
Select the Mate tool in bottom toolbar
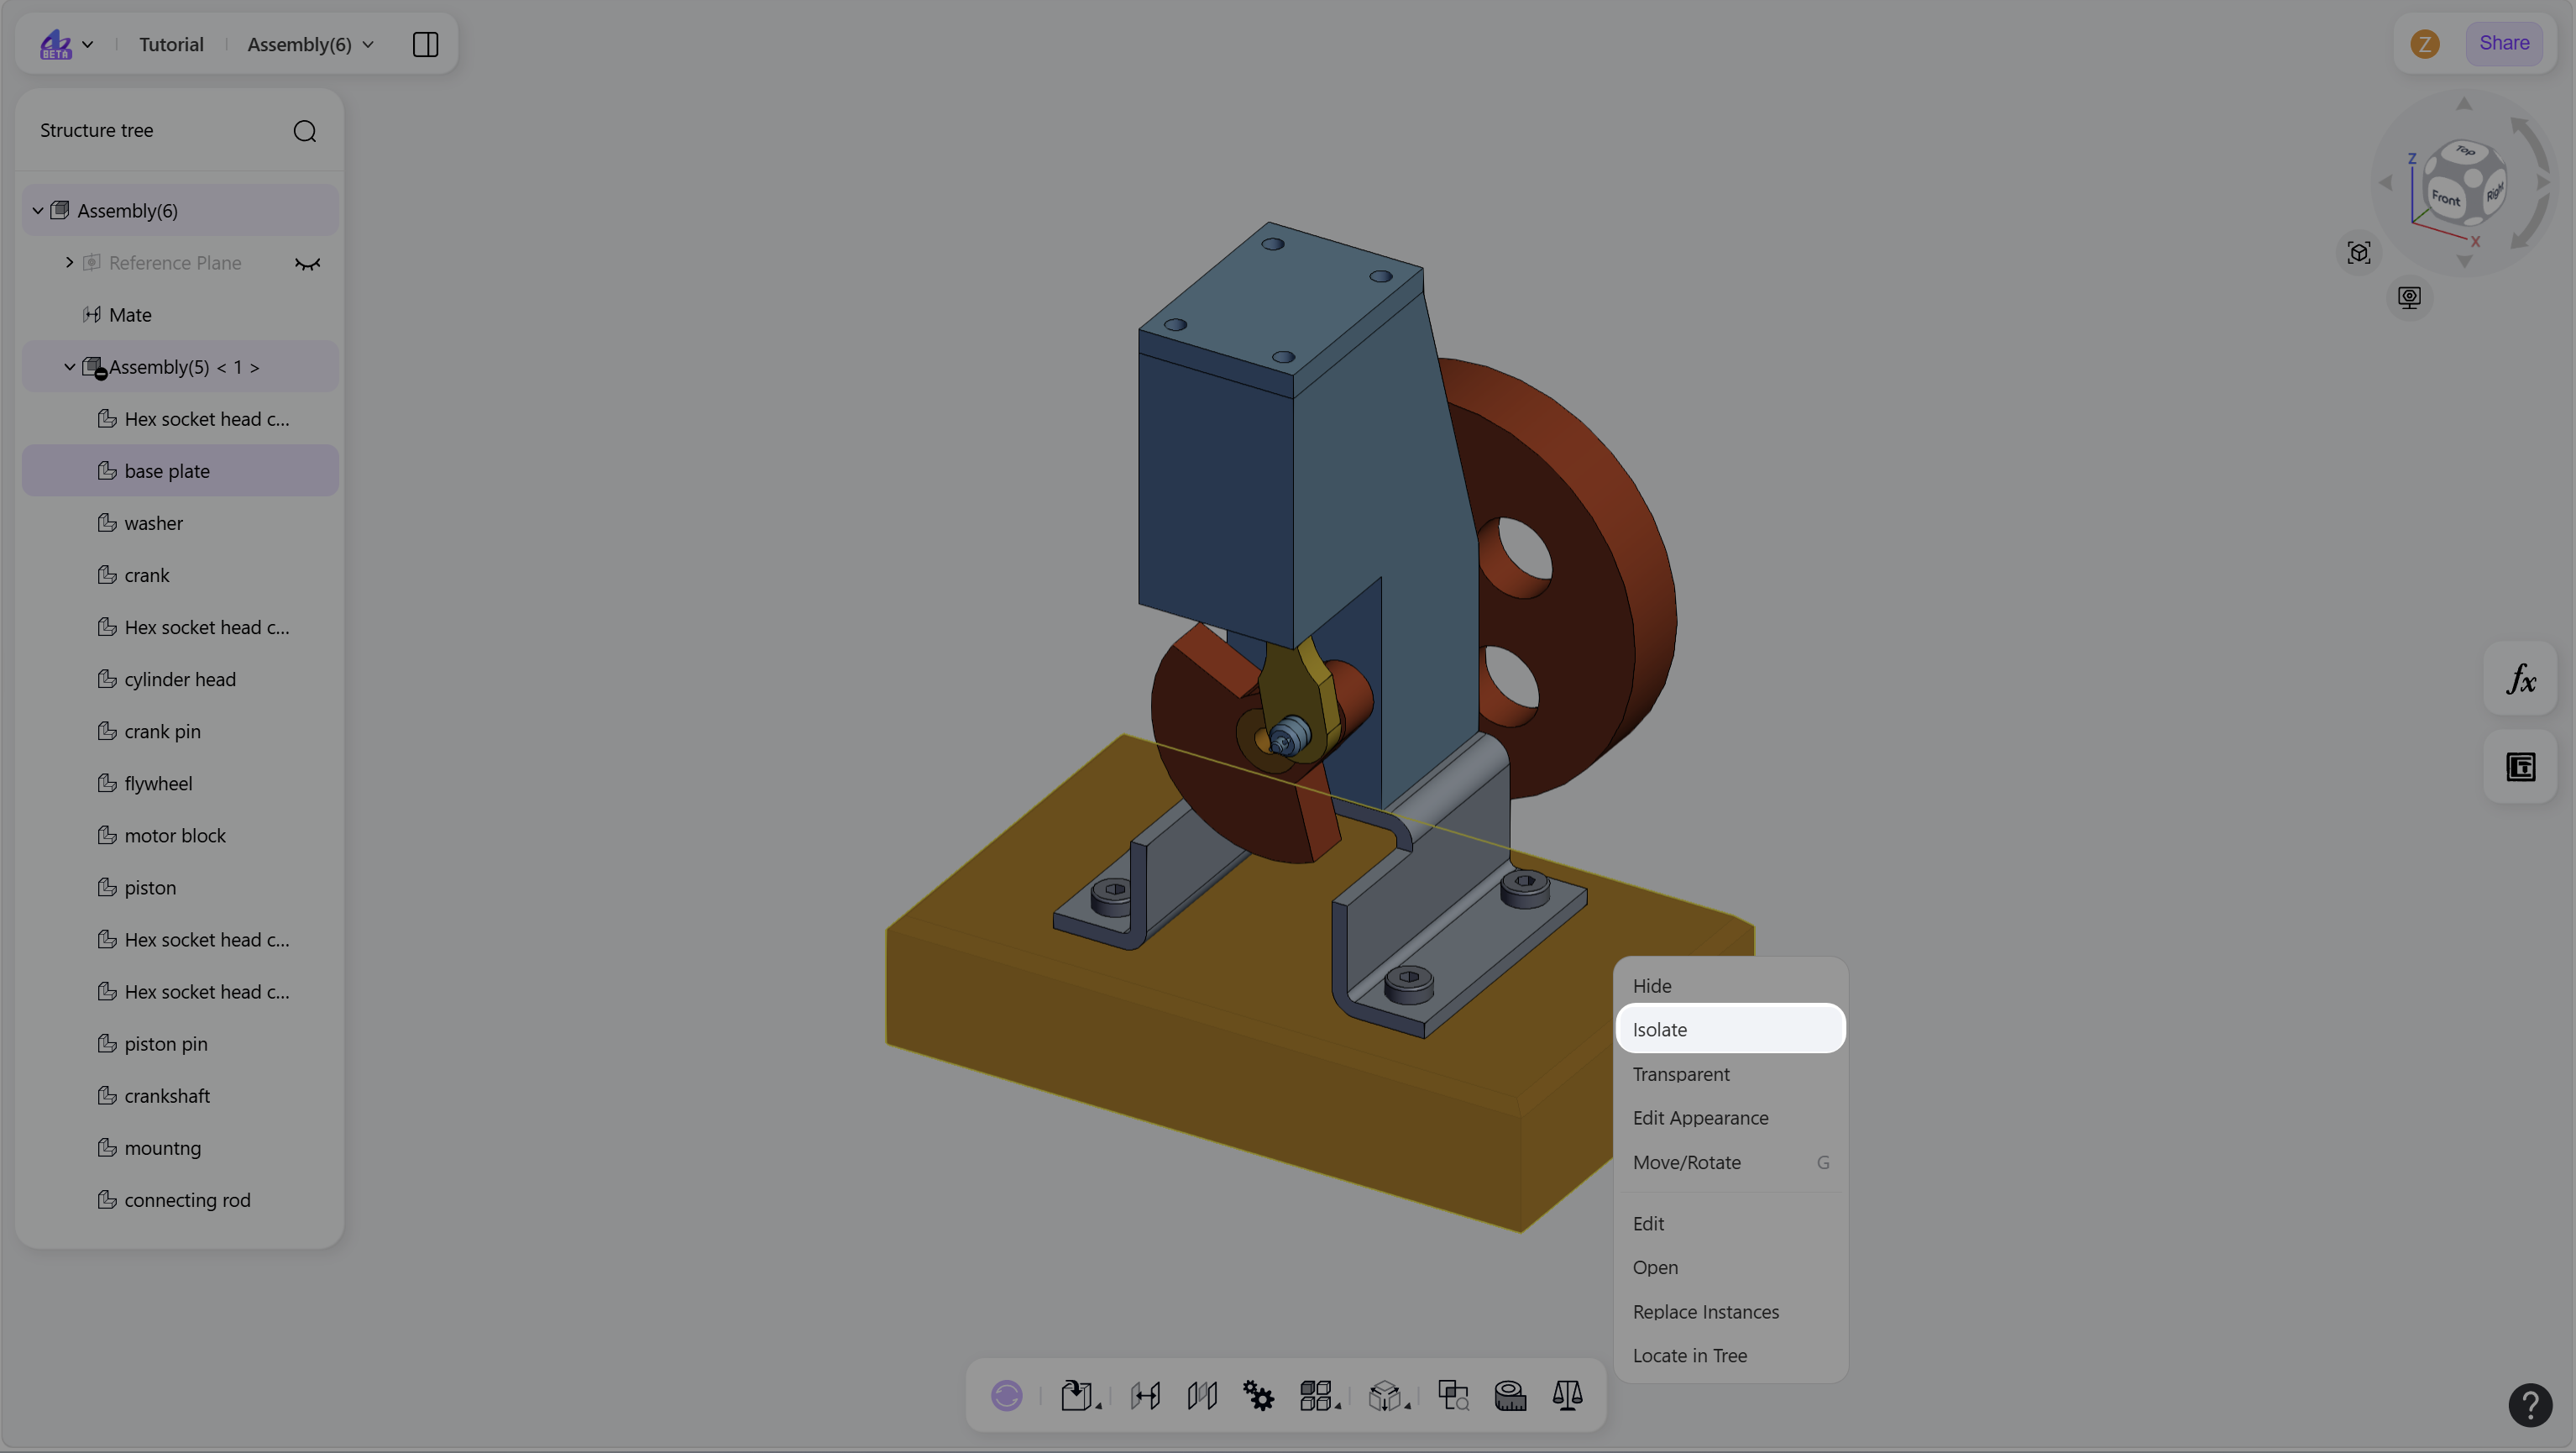click(1145, 1395)
